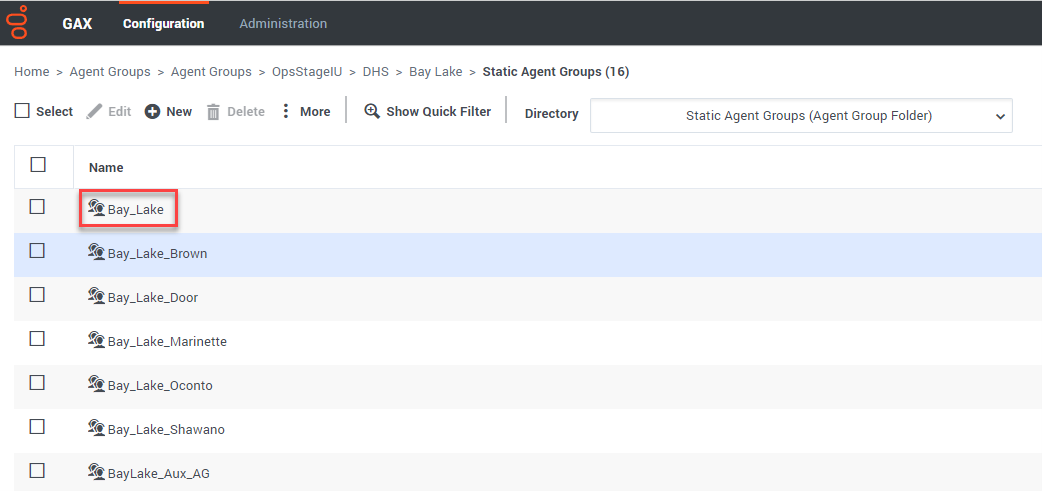Tick the checkbox for Bay_Lake_Oconto
This screenshot has width=1042, height=491.
(x=37, y=383)
